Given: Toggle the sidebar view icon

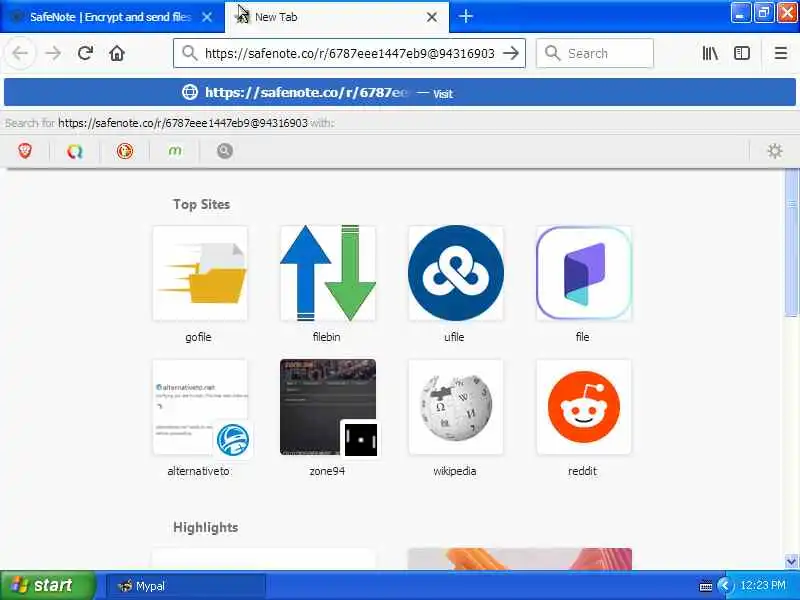Looking at the screenshot, I should [x=741, y=53].
